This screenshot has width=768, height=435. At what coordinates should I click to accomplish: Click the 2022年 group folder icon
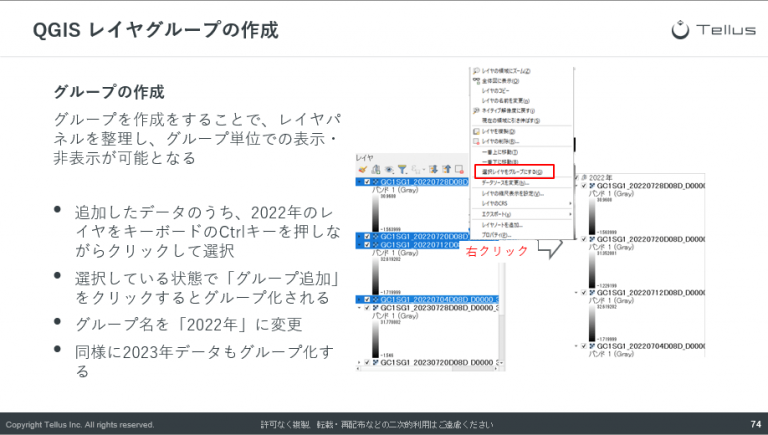[x=584, y=177]
